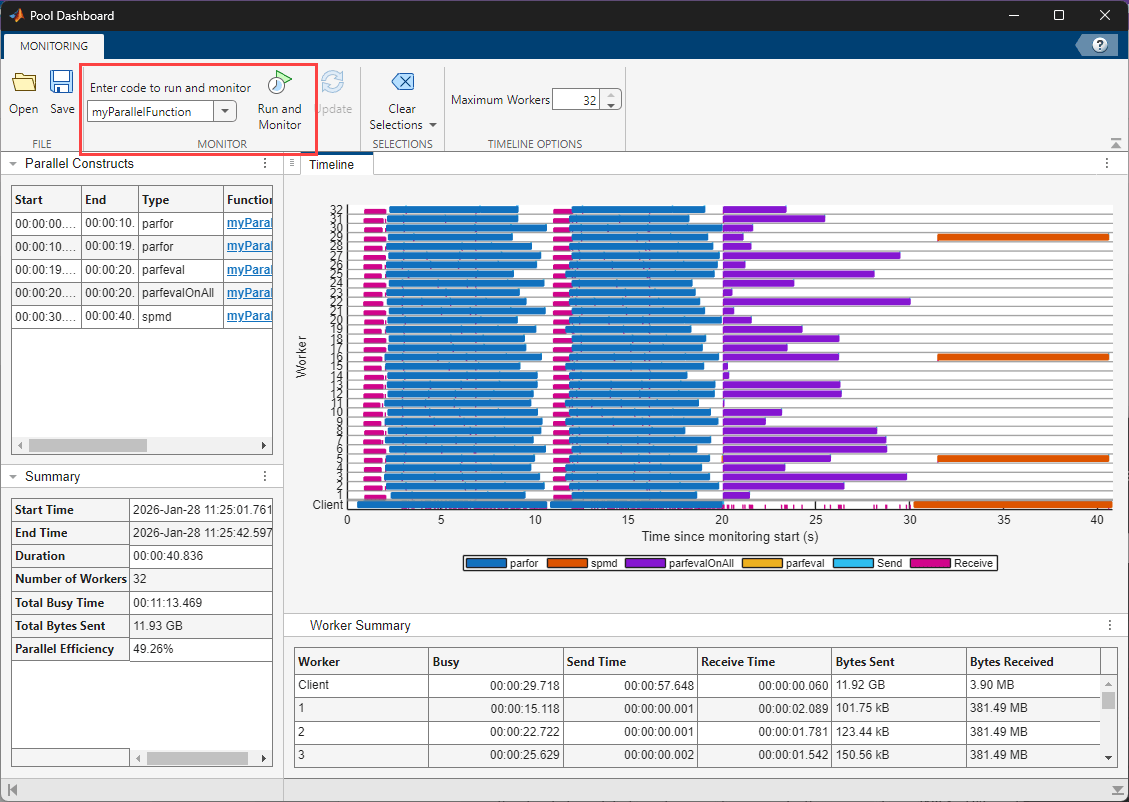Screen dimensions: 1129x802
Task: Select Worker 3 row in Worker Summary
Action: click(x=698, y=755)
